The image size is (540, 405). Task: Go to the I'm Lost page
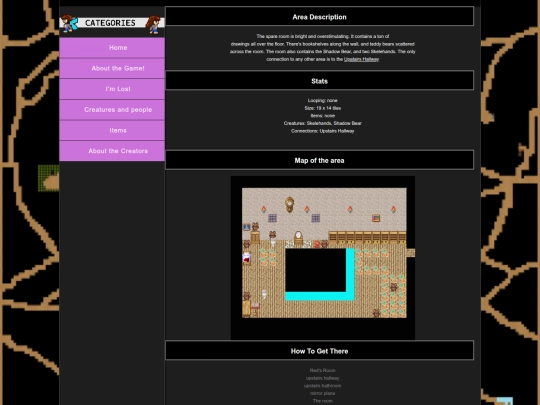112,89
